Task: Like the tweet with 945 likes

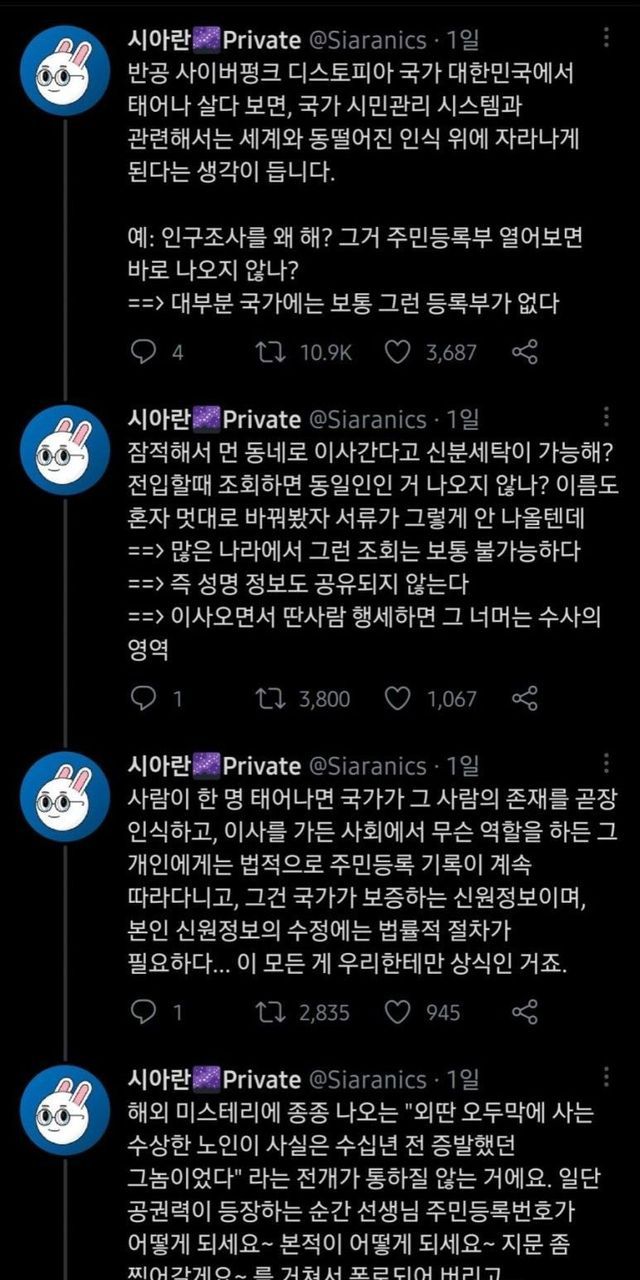Action: tap(398, 1012)
